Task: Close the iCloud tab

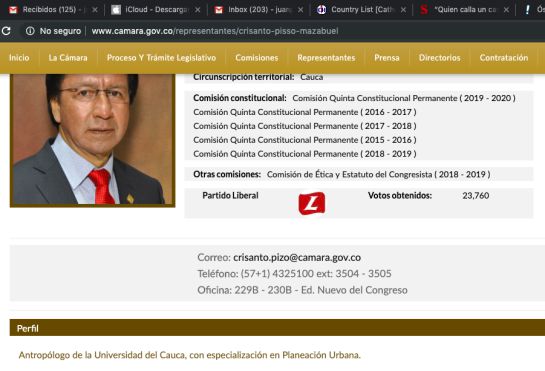Action: coord(197,10)
